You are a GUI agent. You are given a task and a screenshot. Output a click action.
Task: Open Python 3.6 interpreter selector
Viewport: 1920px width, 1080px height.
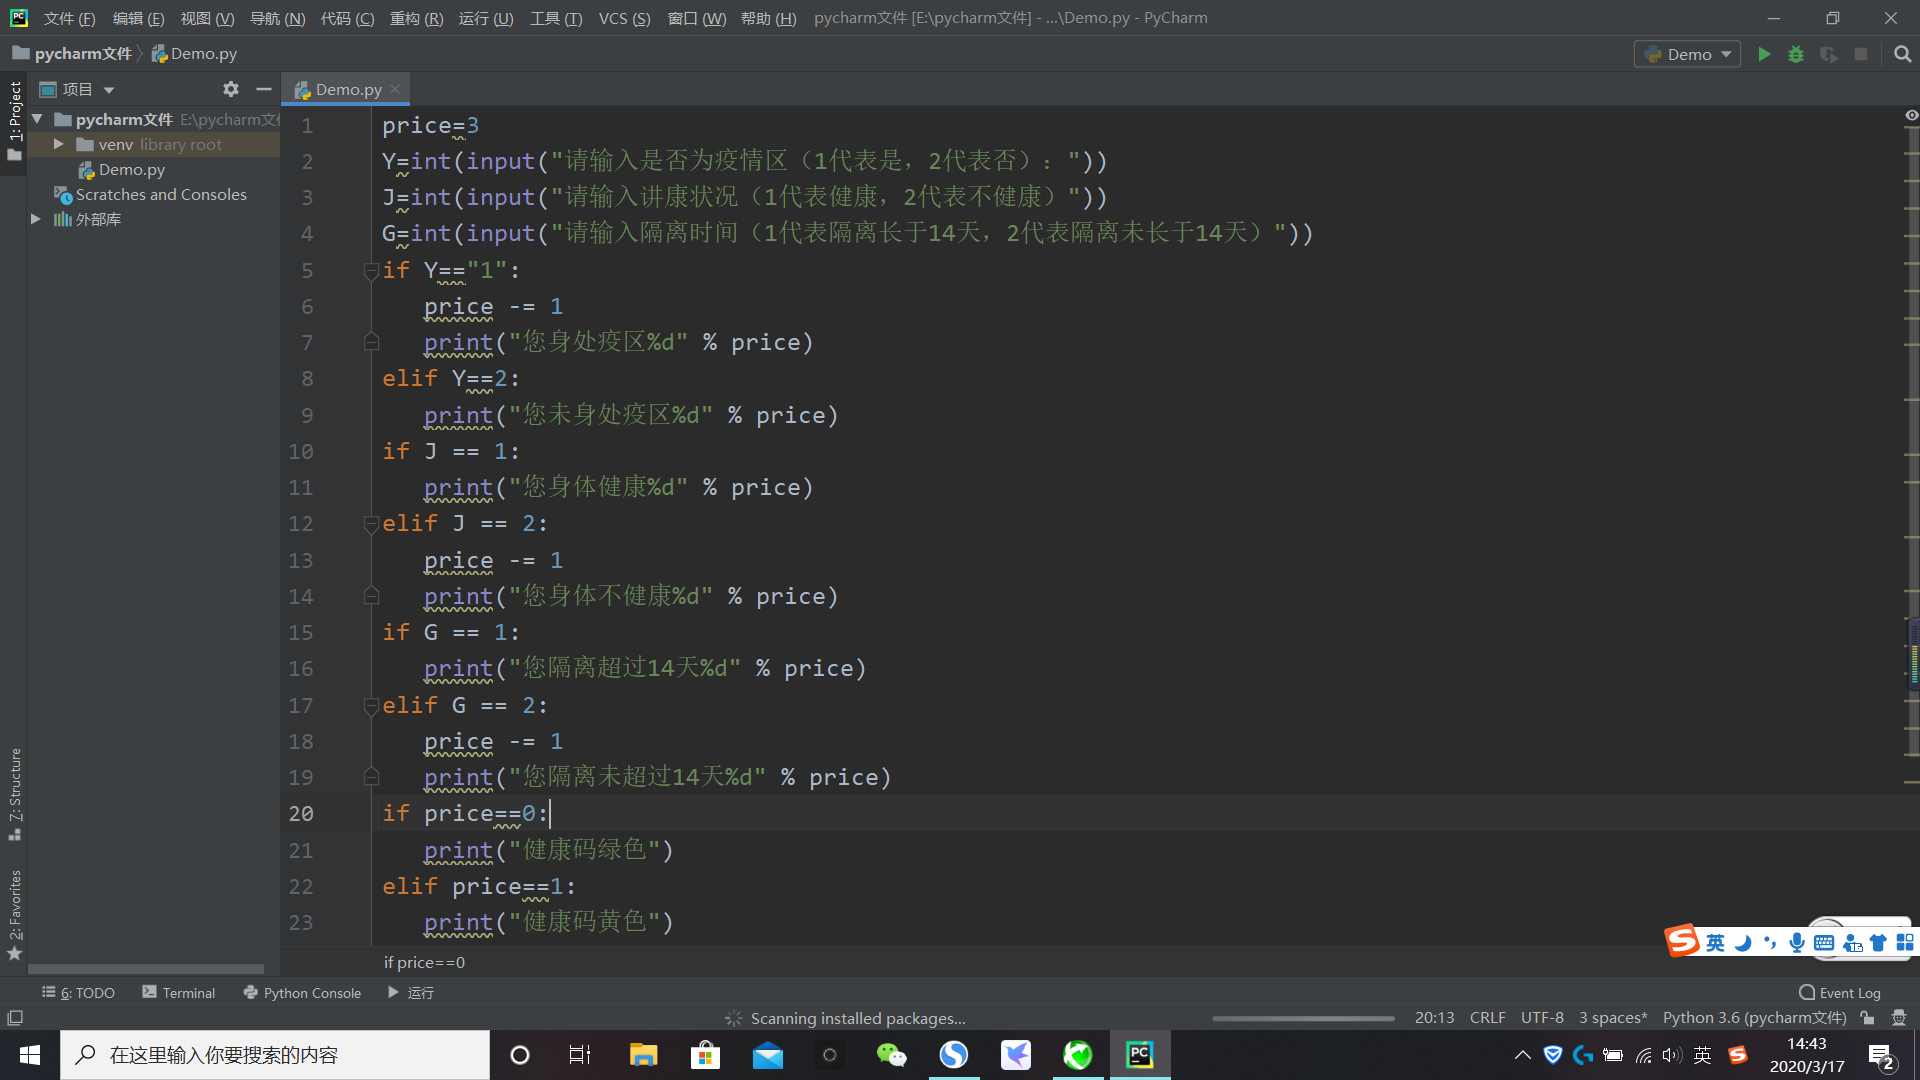1754,1018
